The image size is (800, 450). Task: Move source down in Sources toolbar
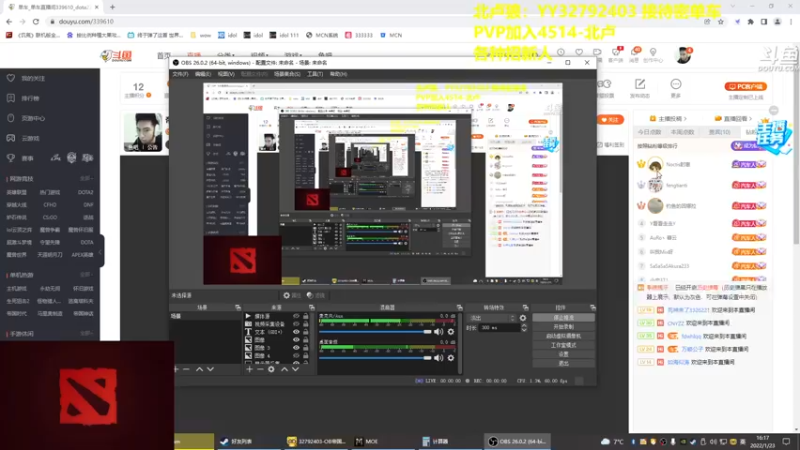point(295,369)
